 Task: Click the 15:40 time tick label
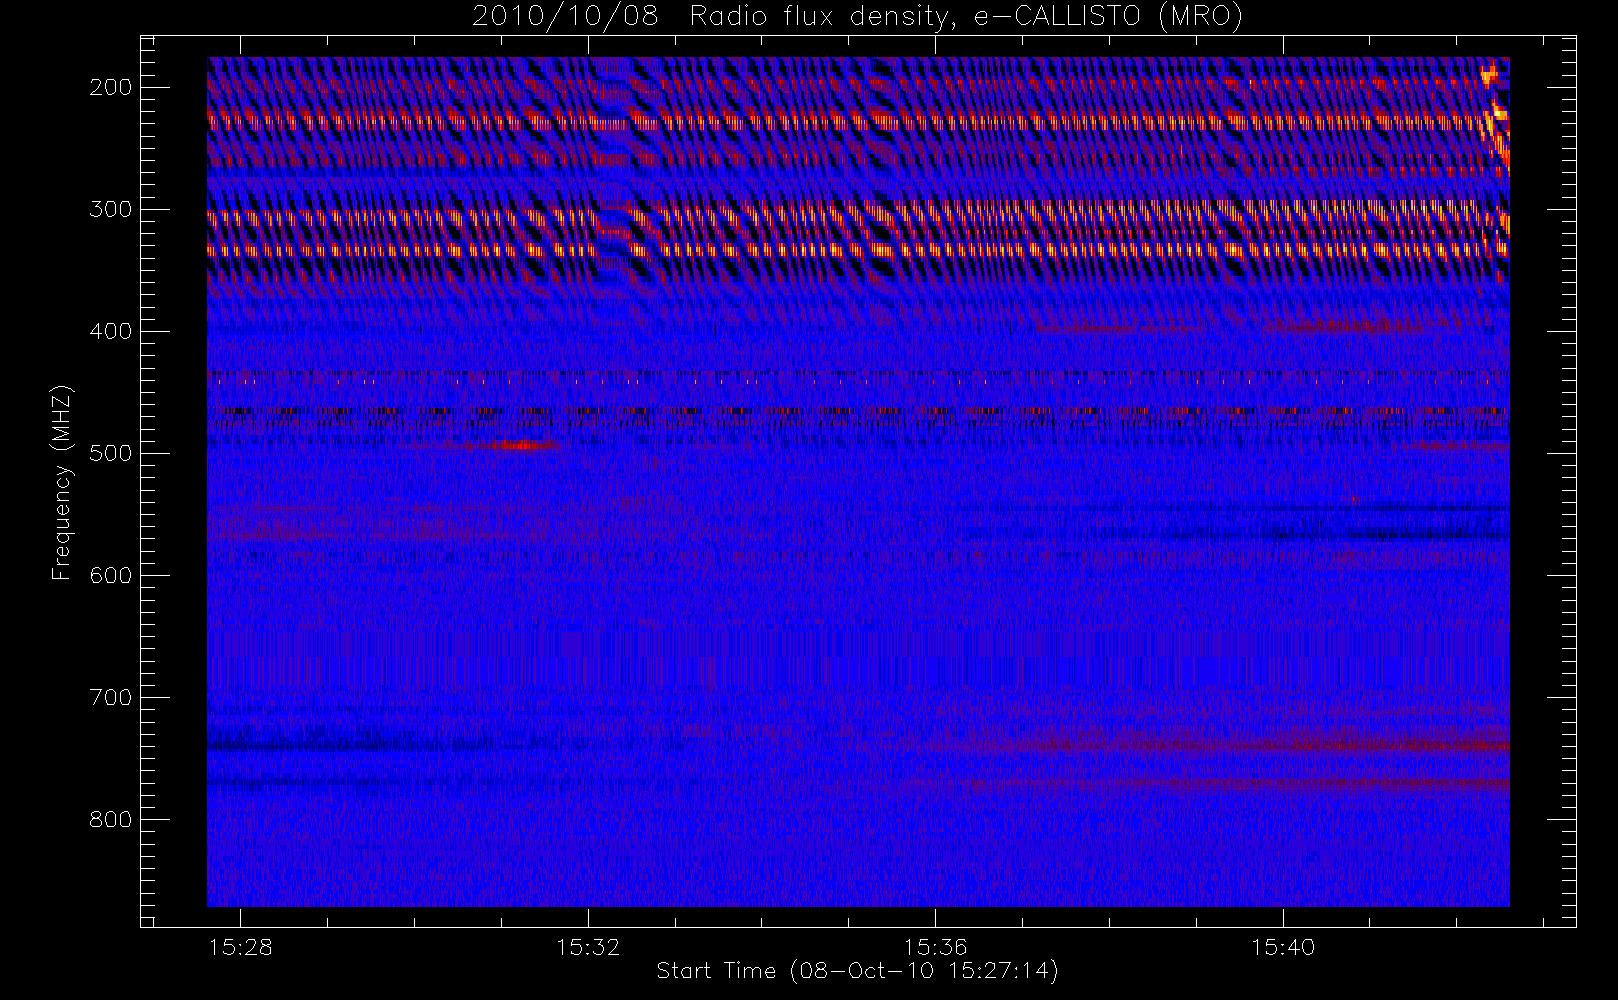(x=1283, y=947)
